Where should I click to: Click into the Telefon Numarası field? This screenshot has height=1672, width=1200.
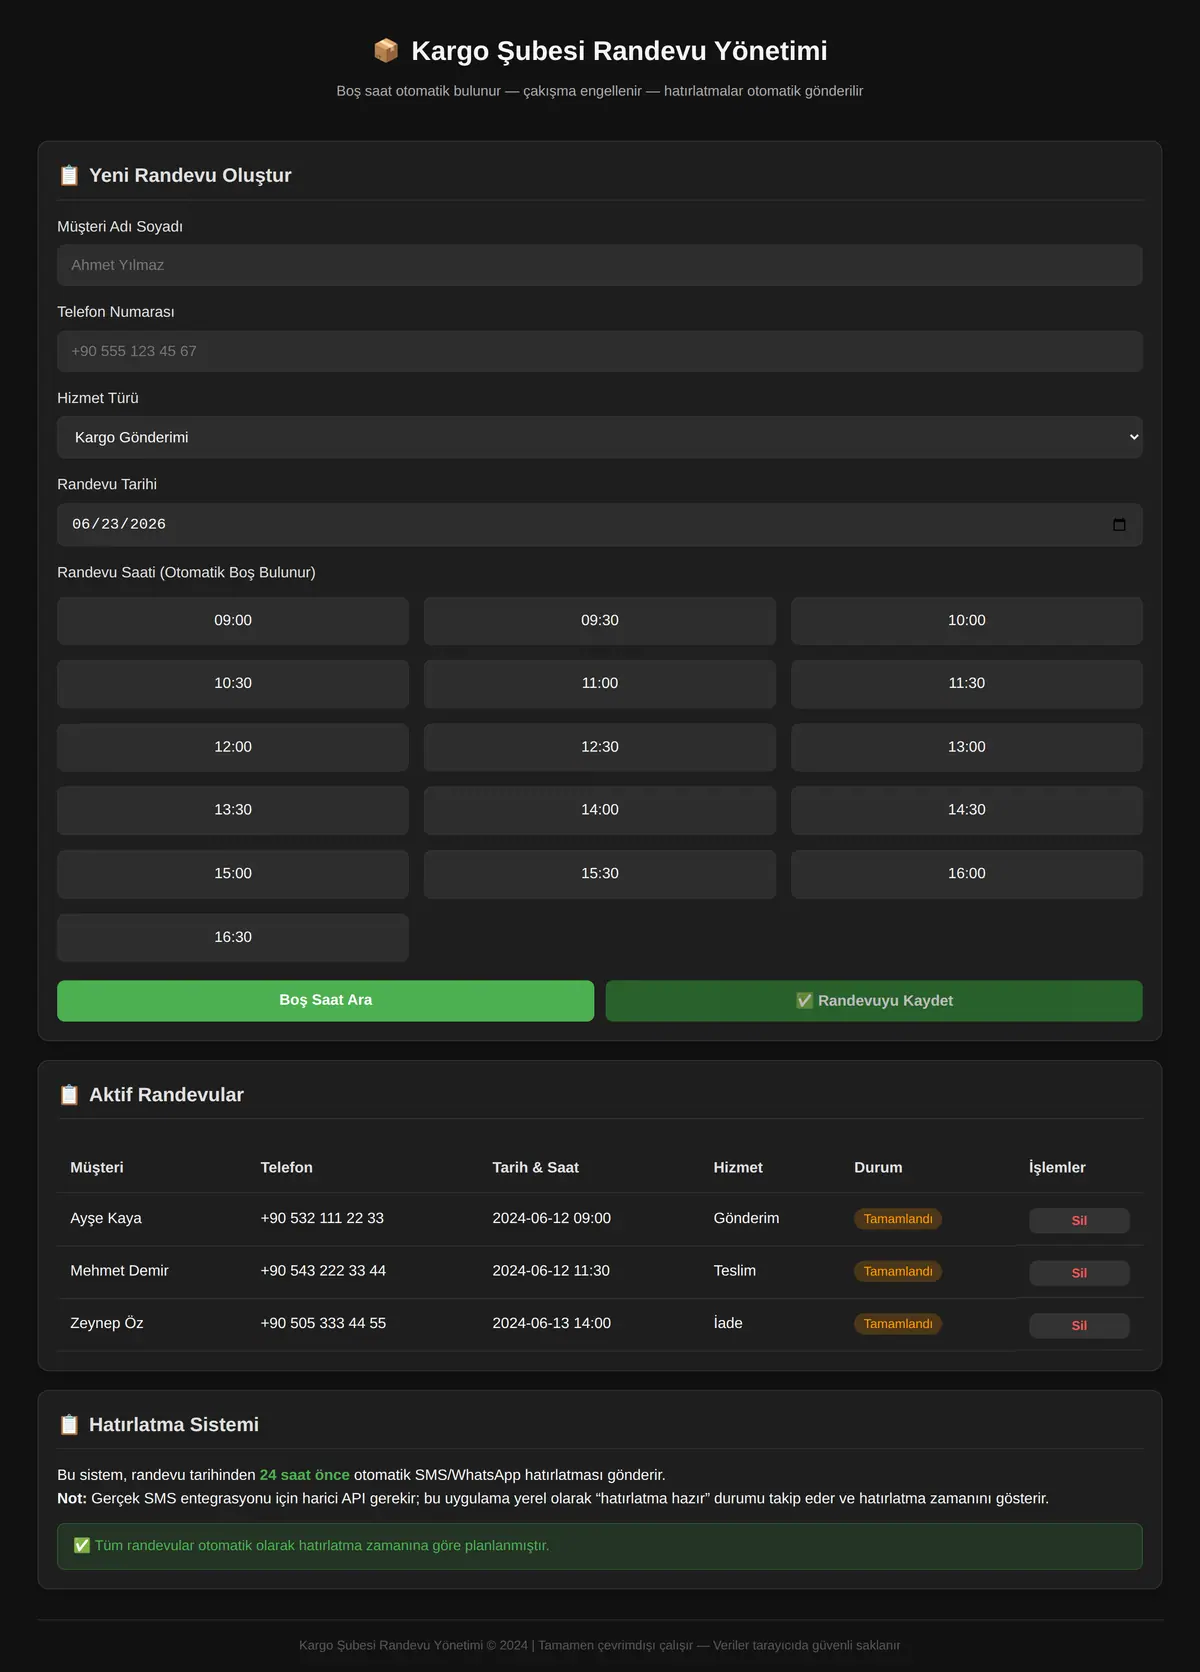[600, 351]
